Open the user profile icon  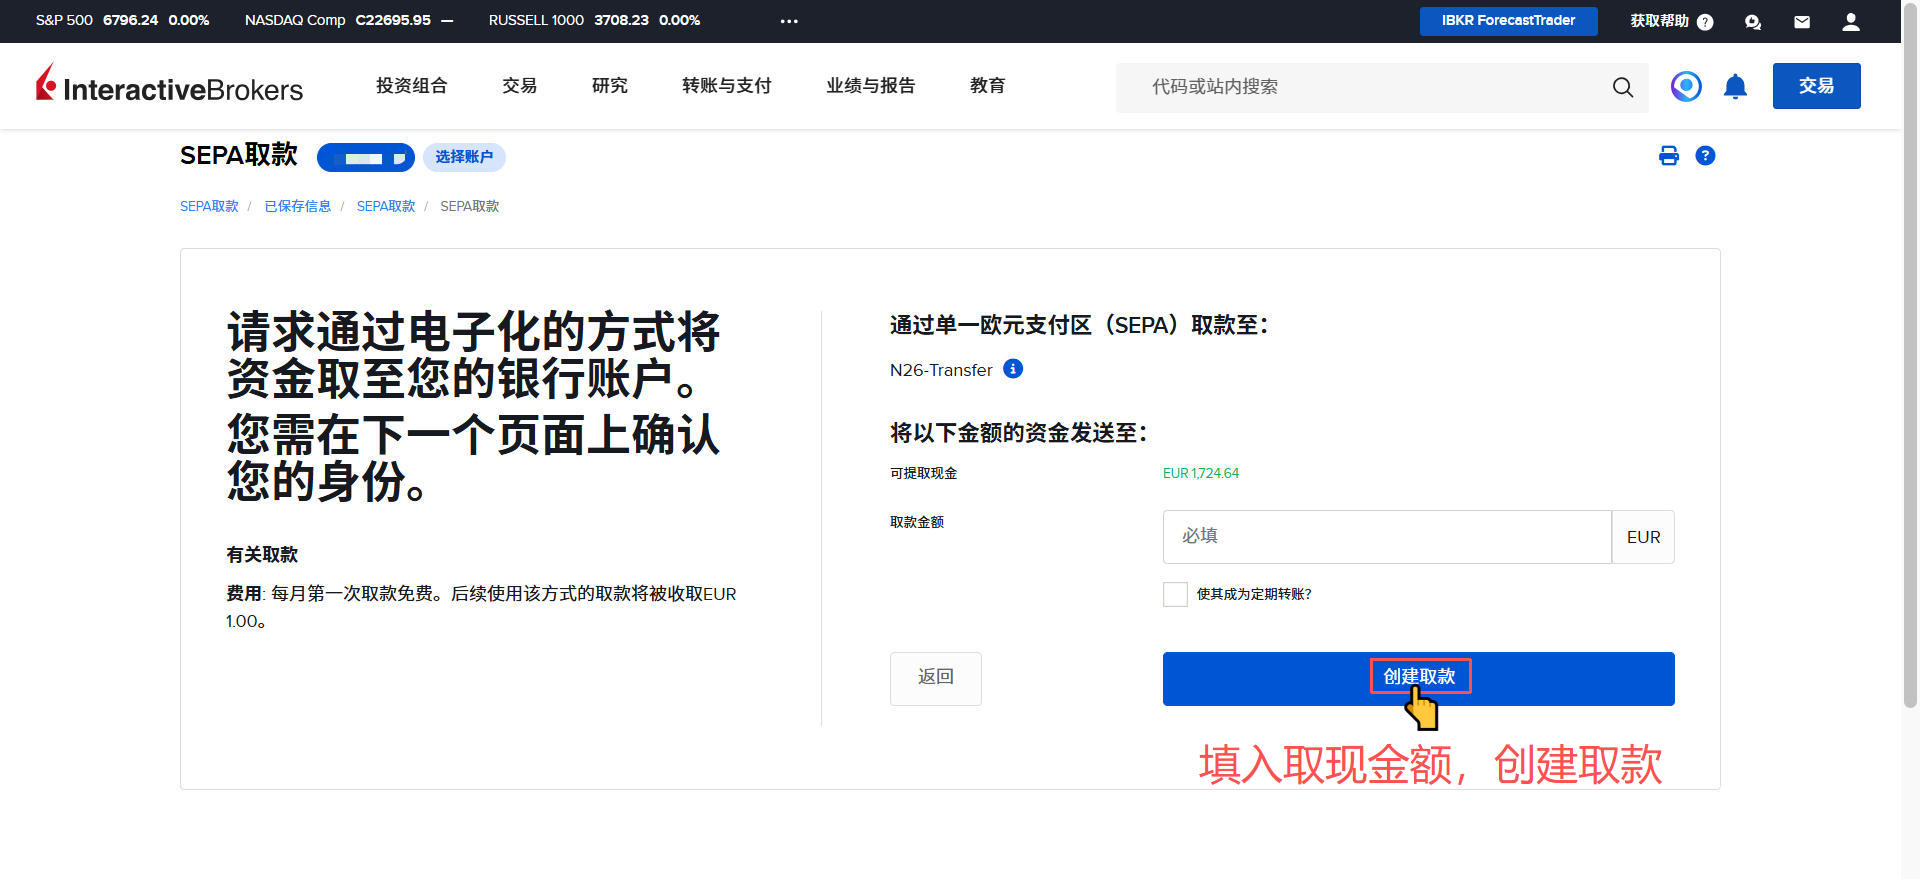(1850, 22)
